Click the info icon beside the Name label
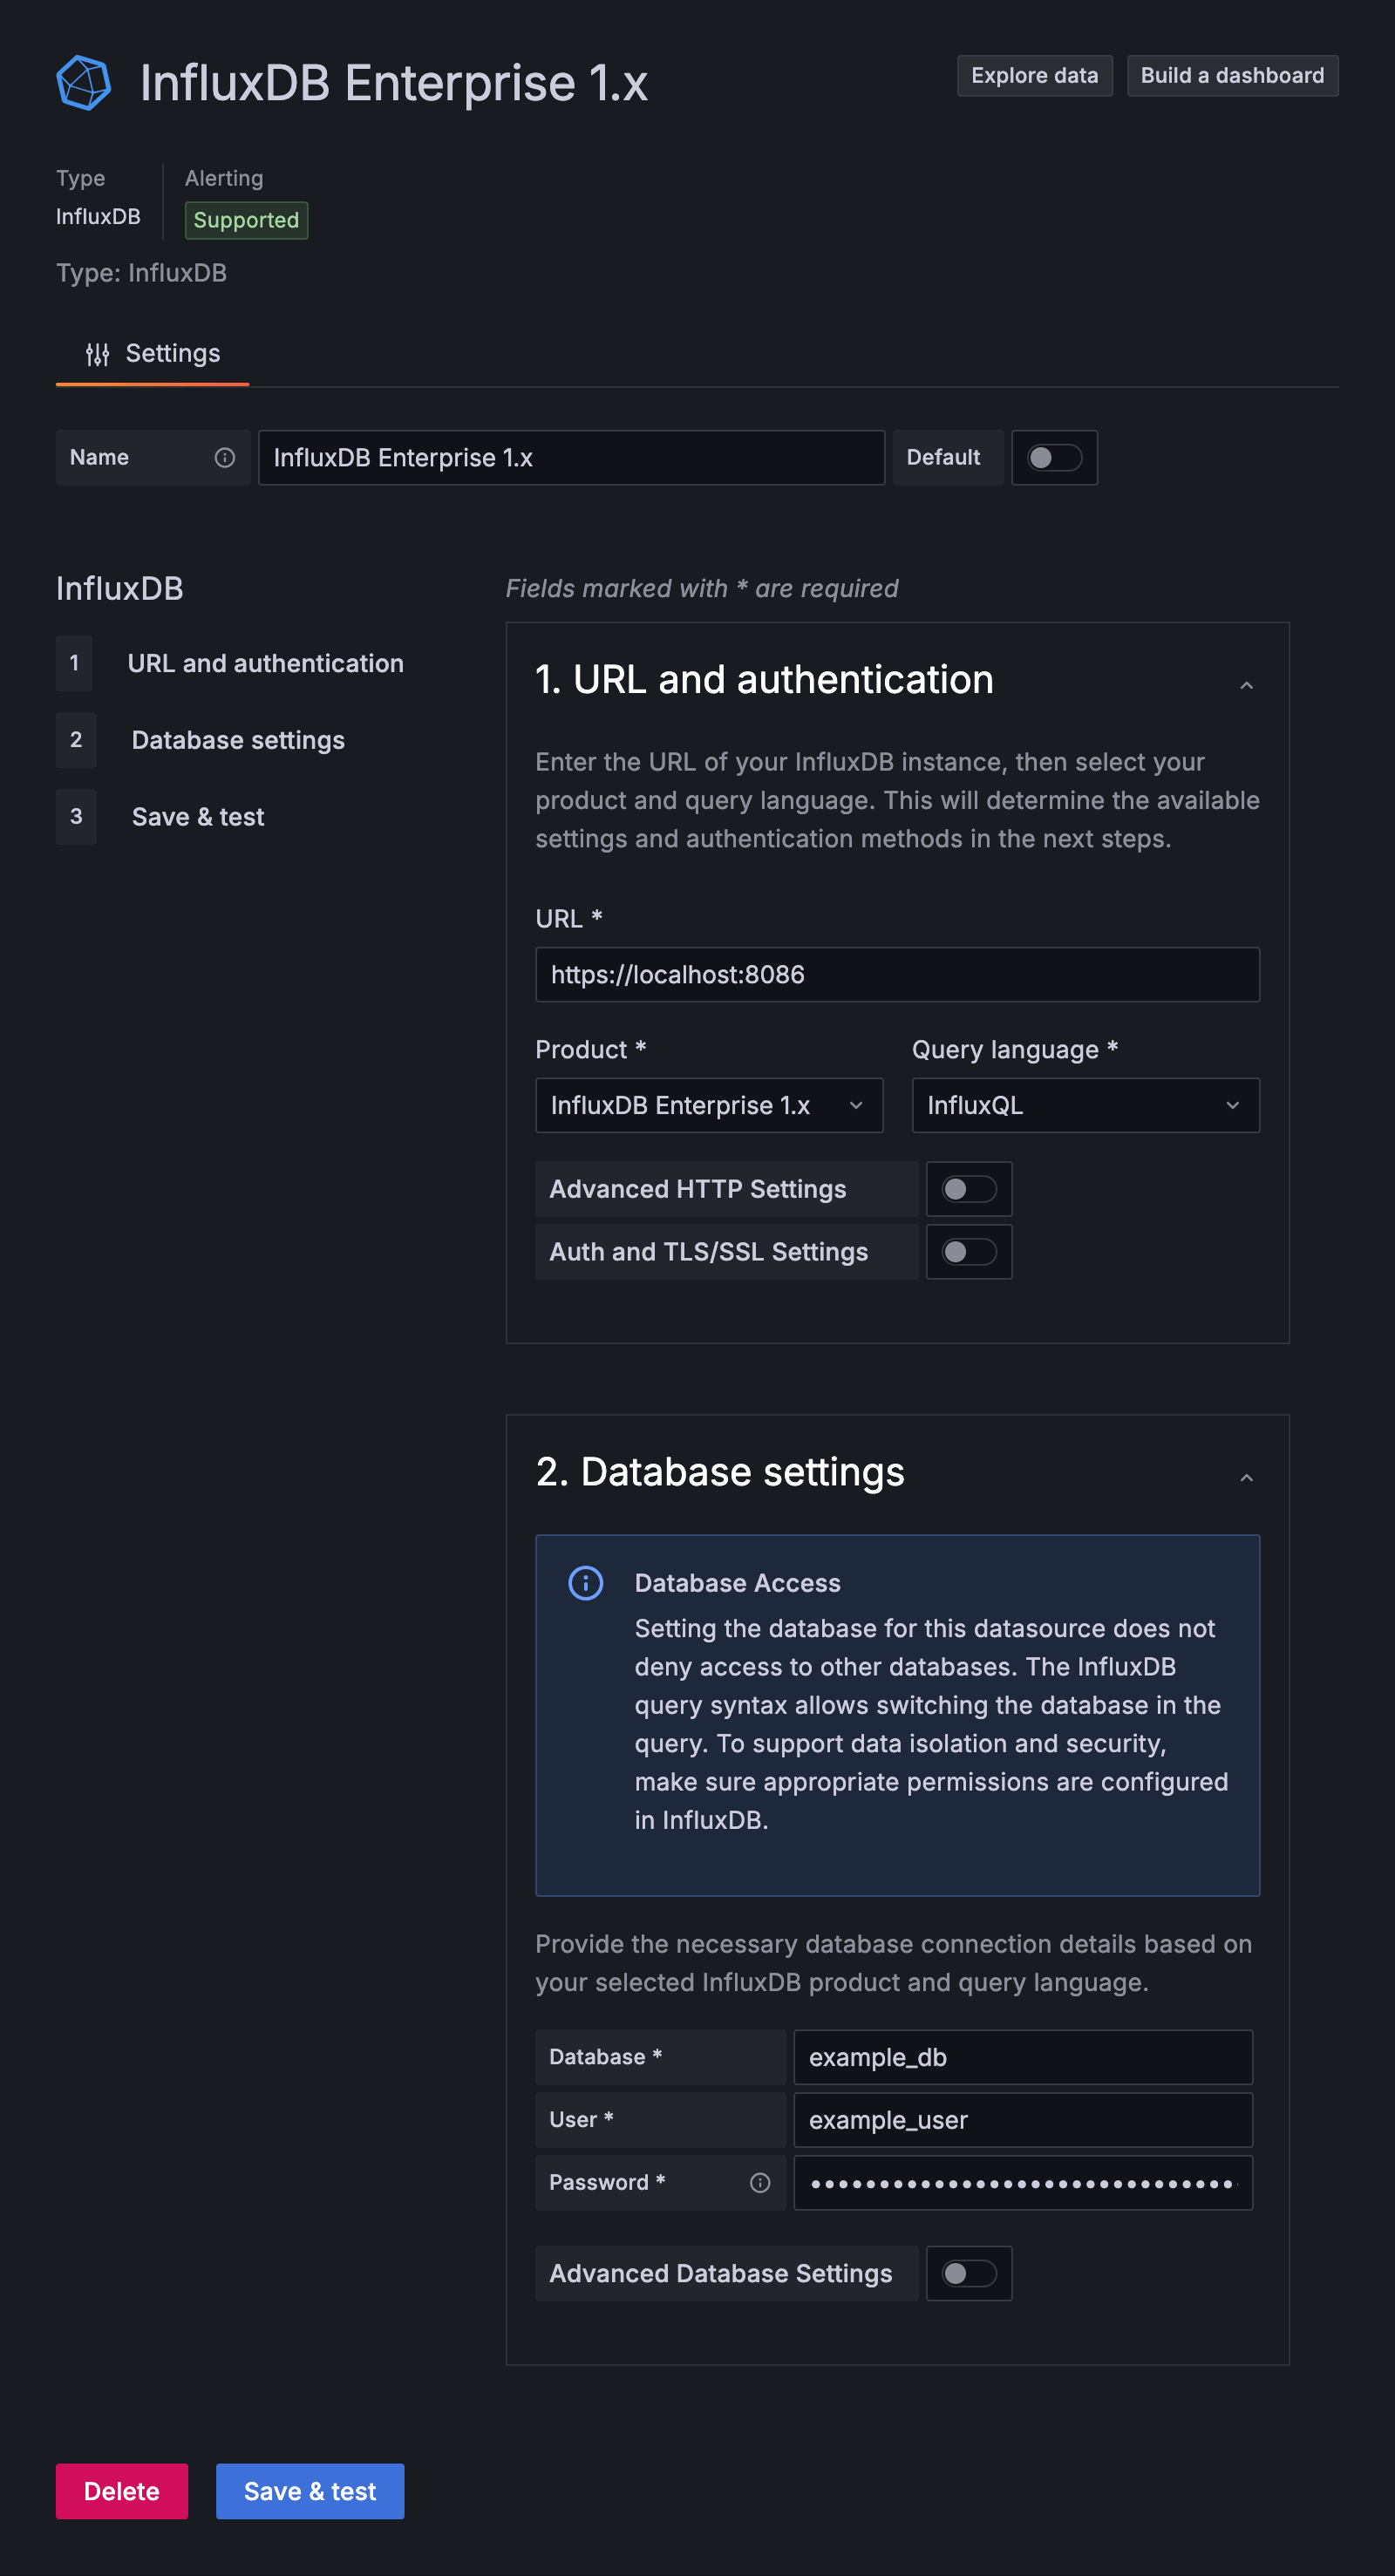 coord(223,457)
